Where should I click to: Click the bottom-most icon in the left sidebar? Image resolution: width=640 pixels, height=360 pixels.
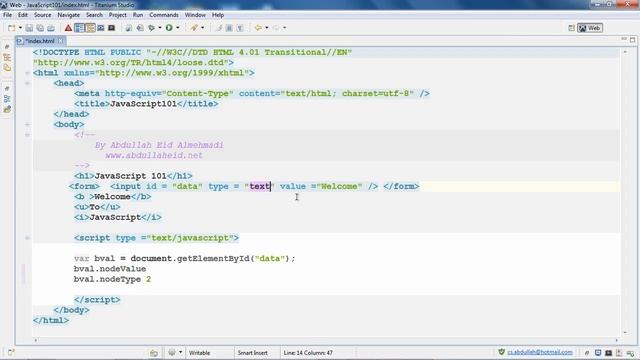pyautogui.click(x=7, y=109)
